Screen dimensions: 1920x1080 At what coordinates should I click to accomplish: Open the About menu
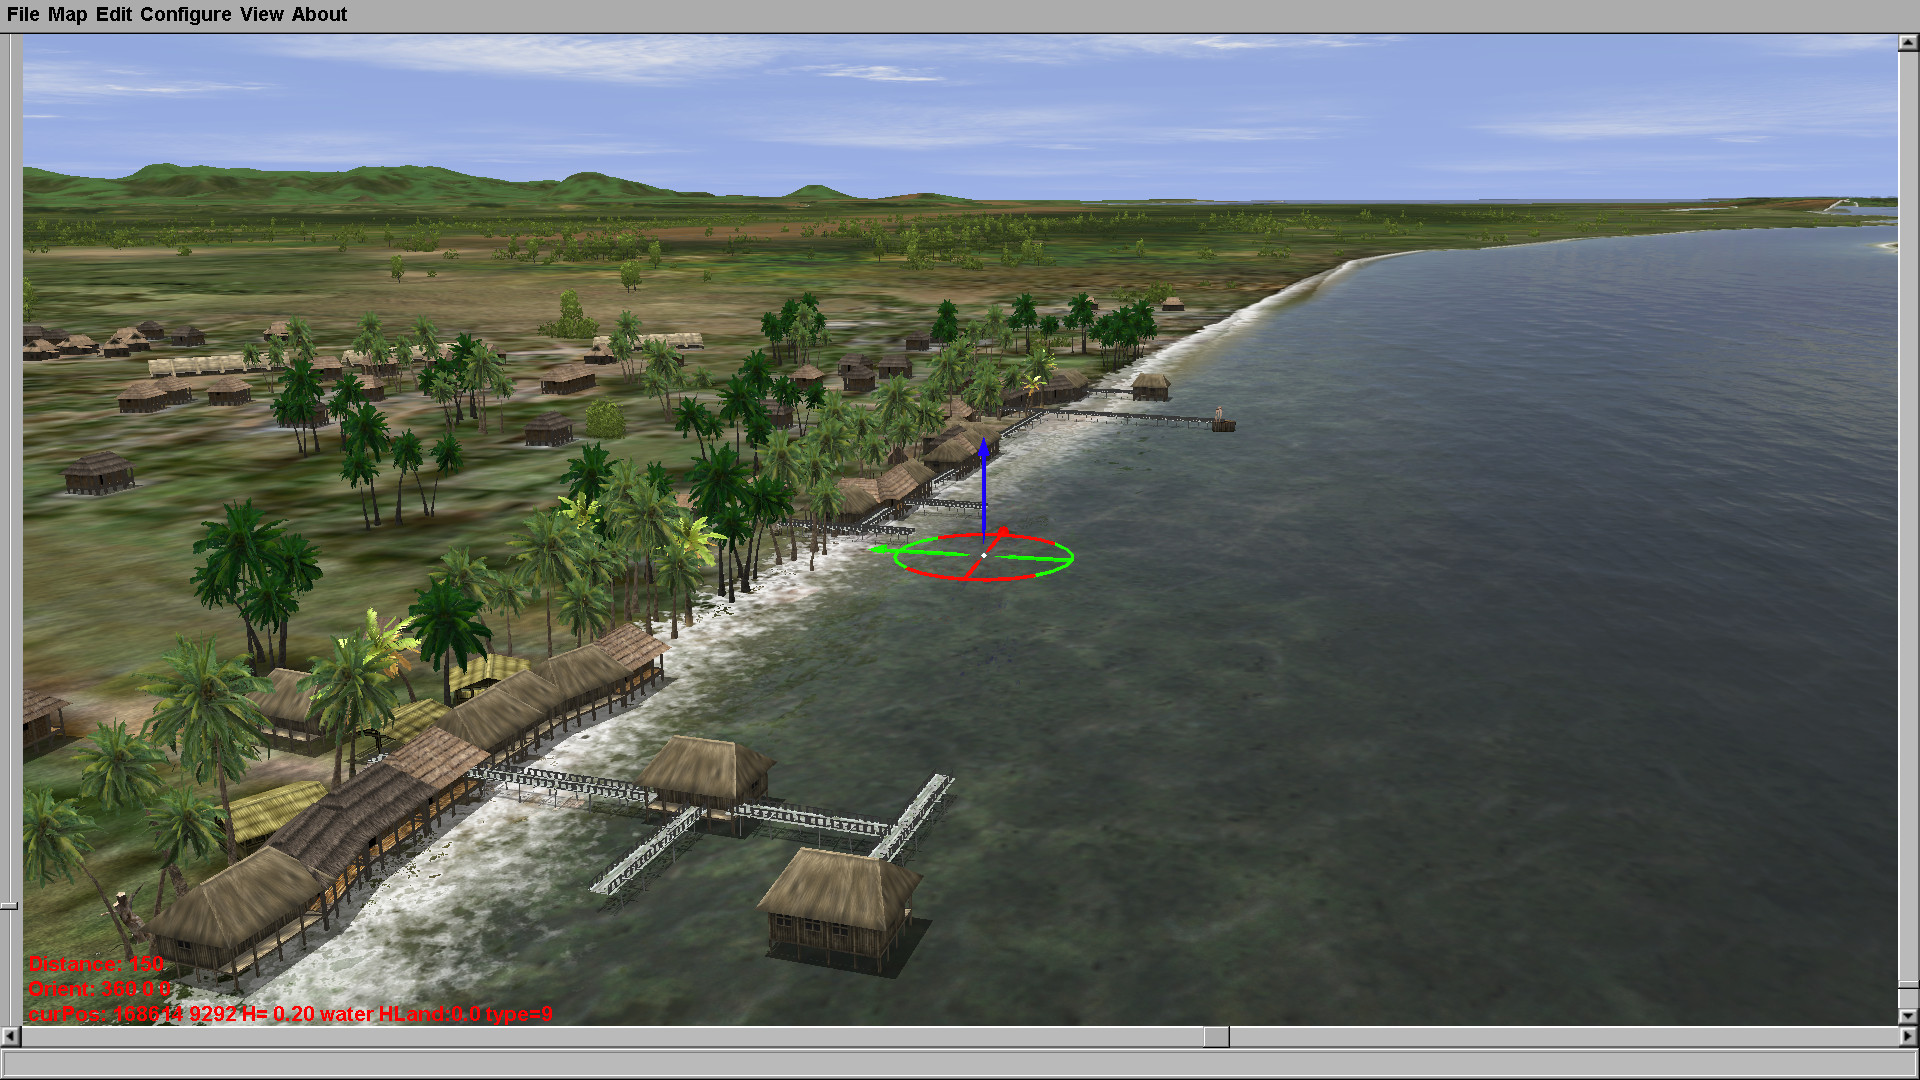tap(319, 14)
